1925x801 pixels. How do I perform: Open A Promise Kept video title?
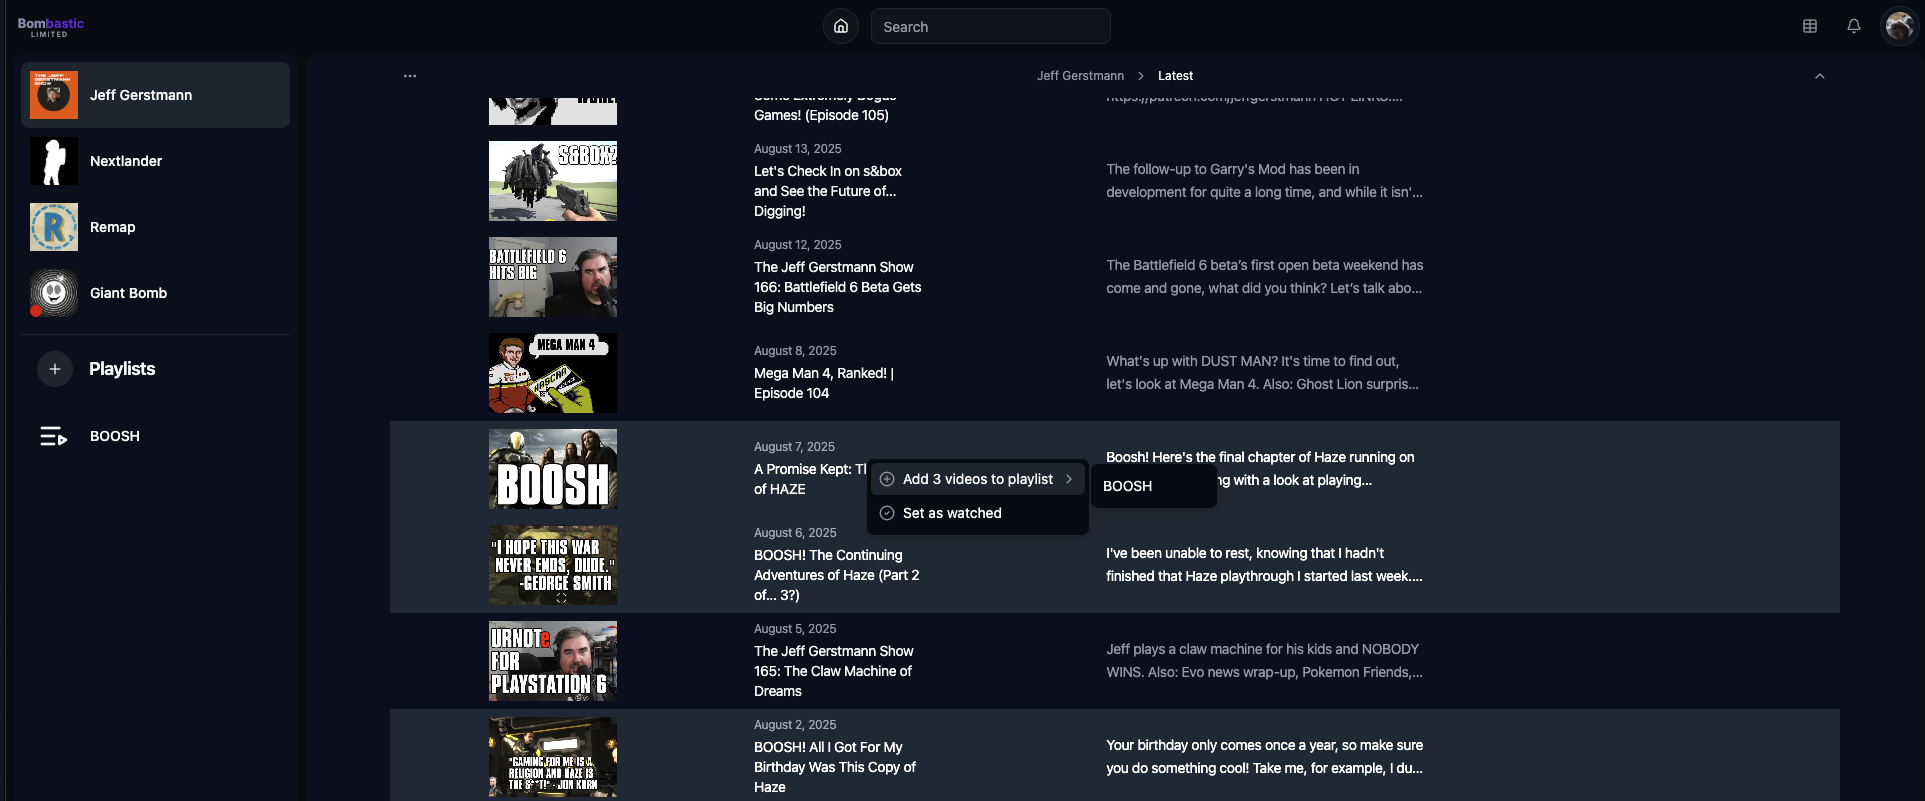click(810, 479)
